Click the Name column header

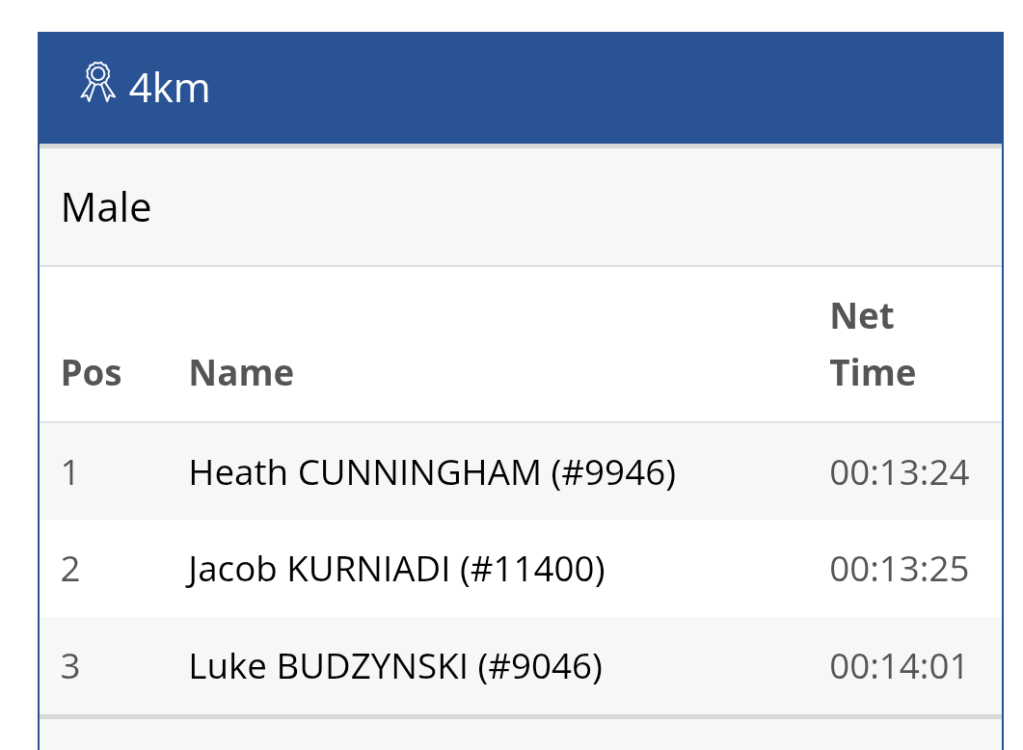coord(241,373)
